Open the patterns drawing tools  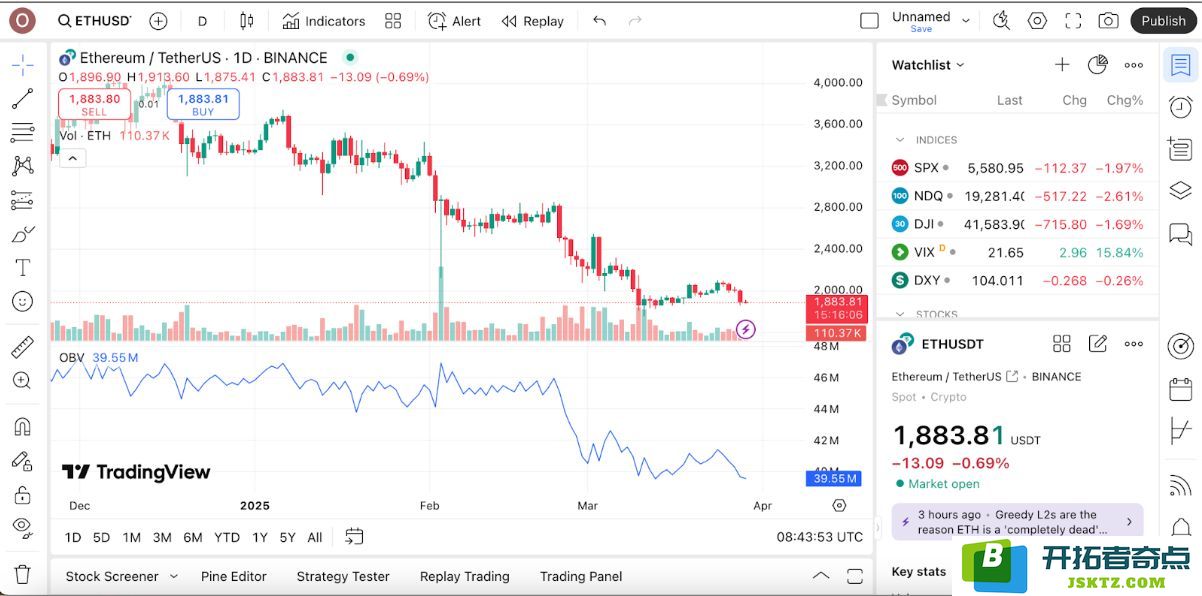point(22,166)
